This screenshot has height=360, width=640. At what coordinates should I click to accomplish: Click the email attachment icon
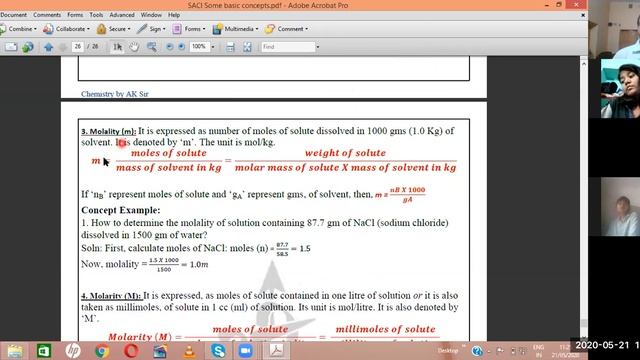coord(11,47)
